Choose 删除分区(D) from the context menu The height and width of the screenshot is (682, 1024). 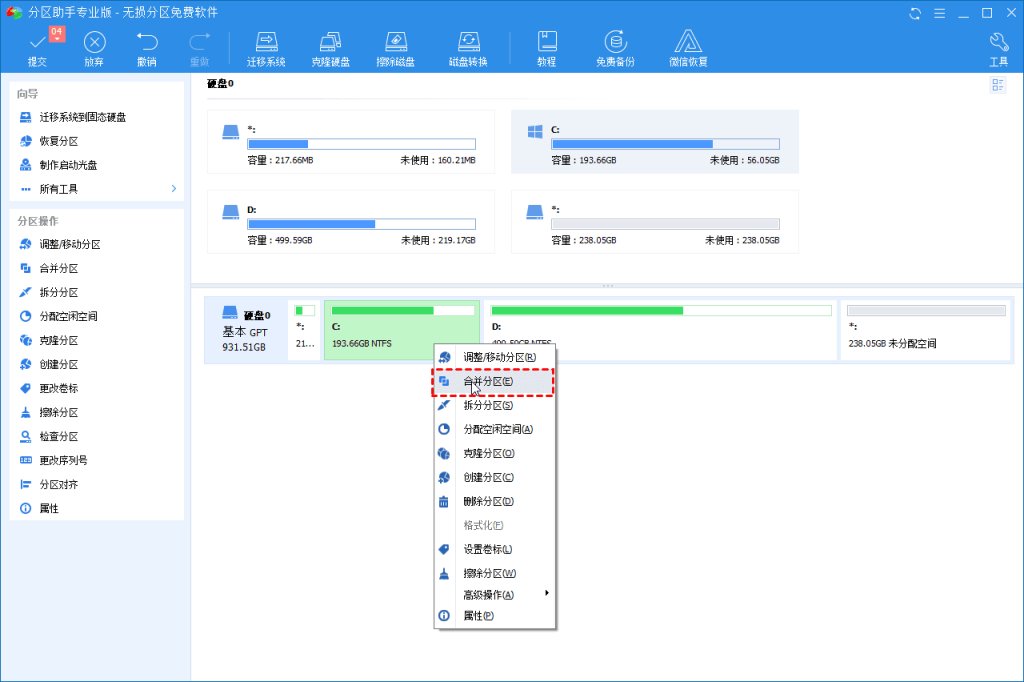point(494,502)
